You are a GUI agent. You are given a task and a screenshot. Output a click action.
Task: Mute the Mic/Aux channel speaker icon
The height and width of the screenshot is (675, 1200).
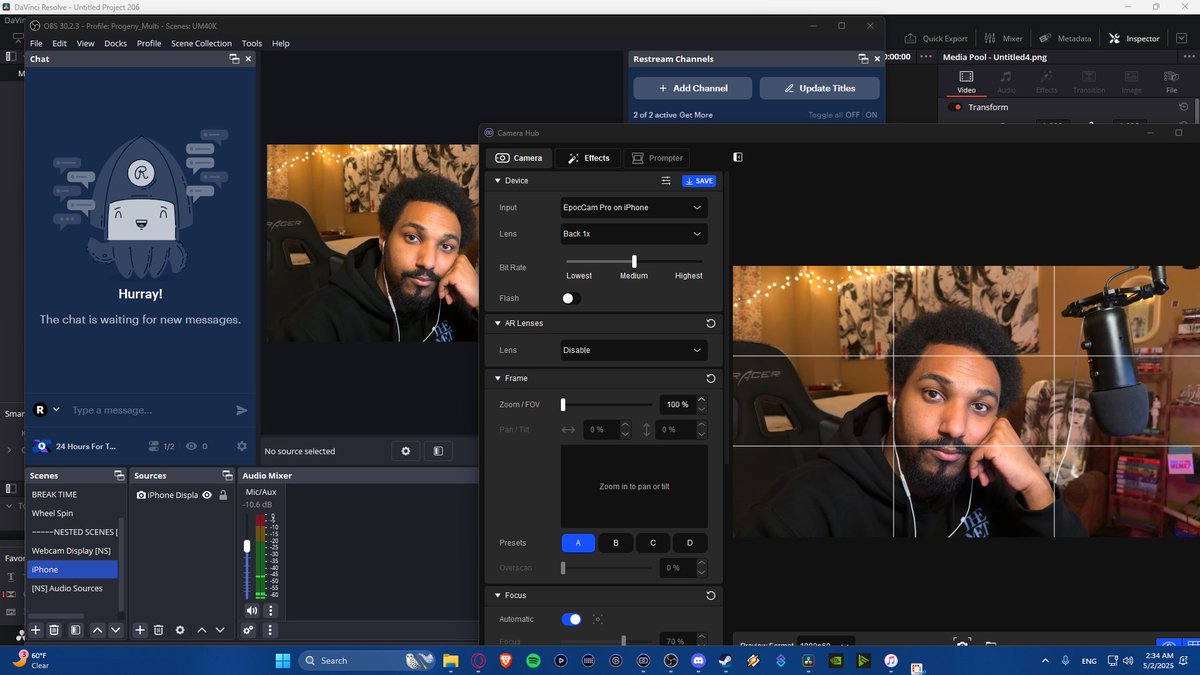click(252, 610)
